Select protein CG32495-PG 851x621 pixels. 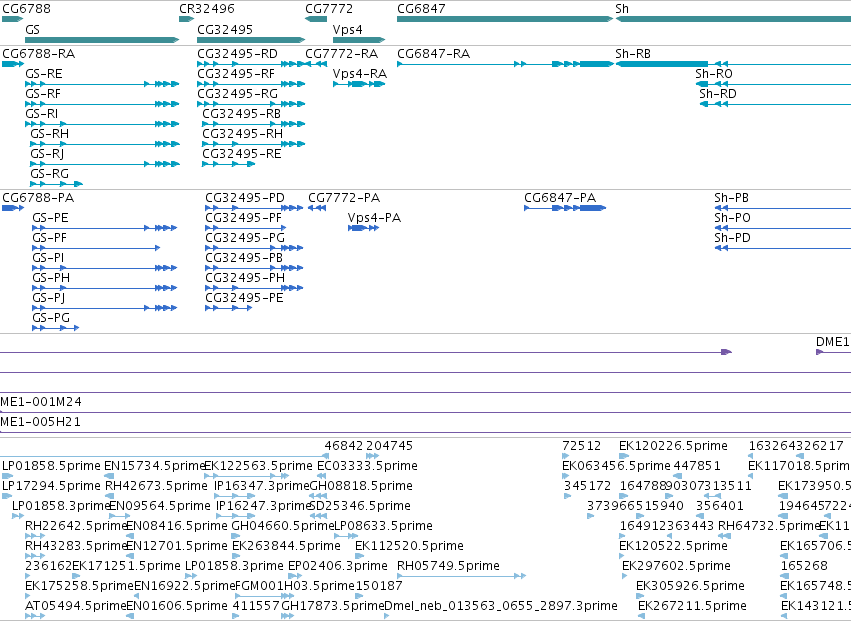pos(245,238)
